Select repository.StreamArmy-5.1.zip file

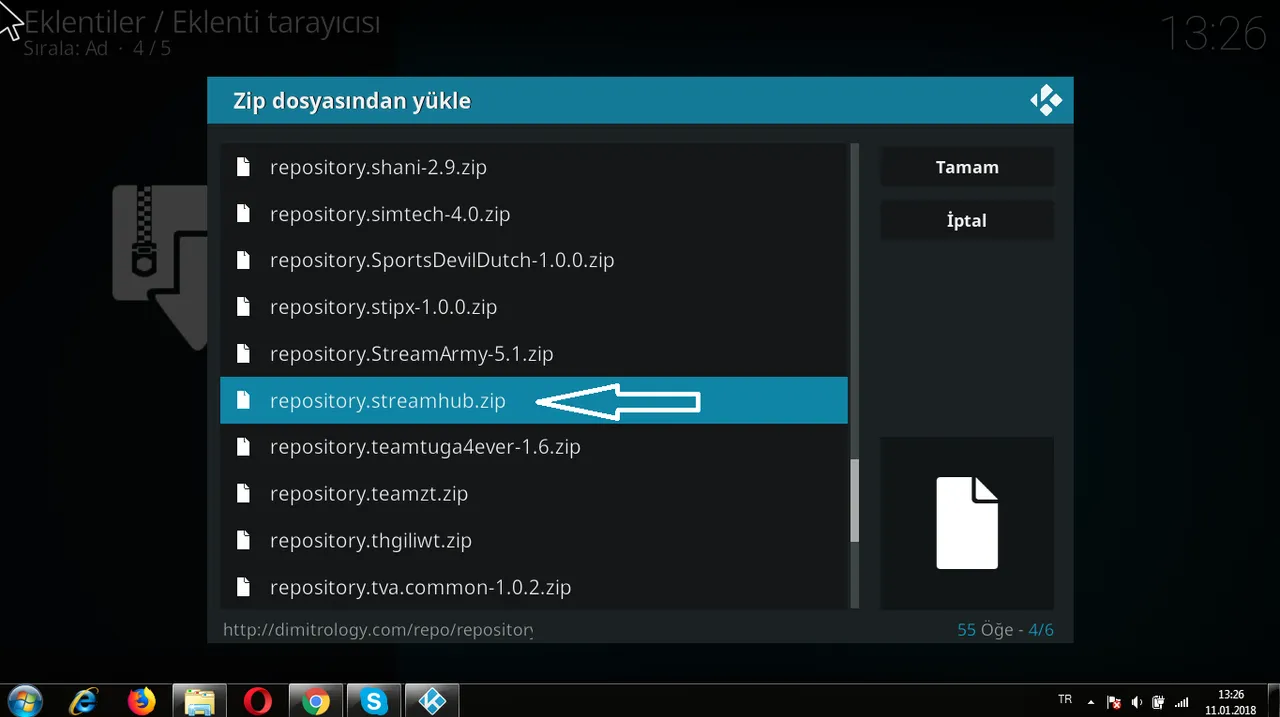534,354
